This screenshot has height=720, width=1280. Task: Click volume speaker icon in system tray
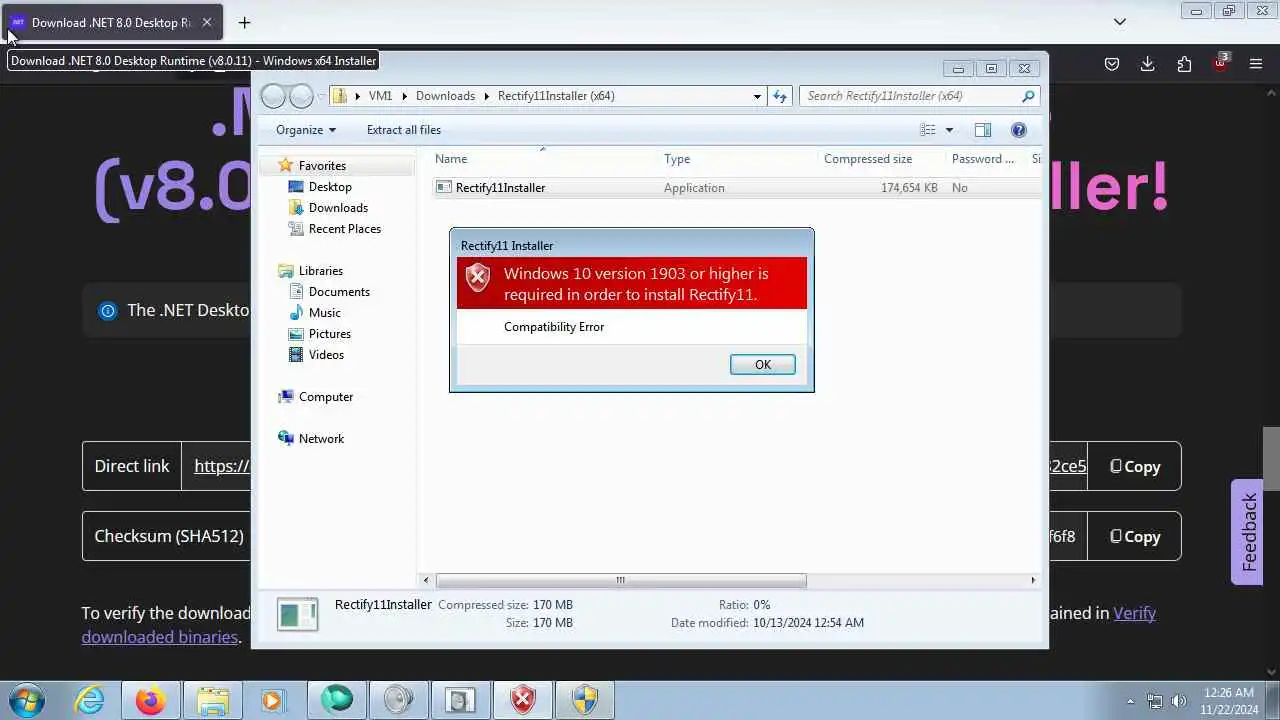tap(1179, 701)
